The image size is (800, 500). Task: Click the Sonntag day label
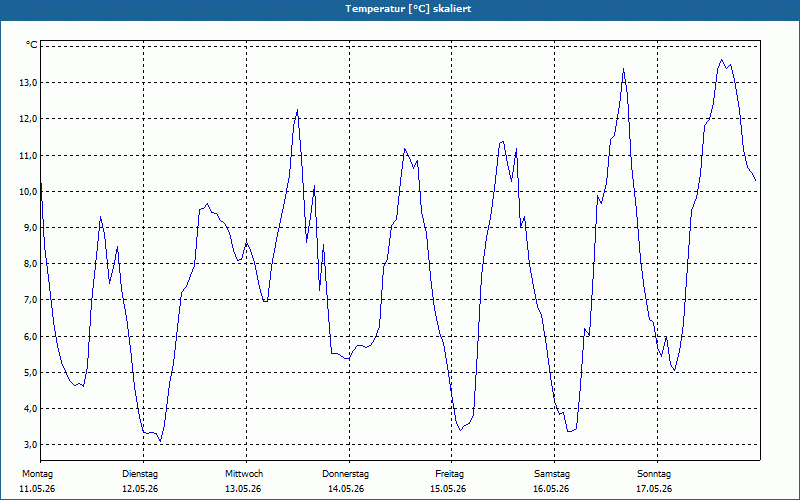click(x=654, y=474)
